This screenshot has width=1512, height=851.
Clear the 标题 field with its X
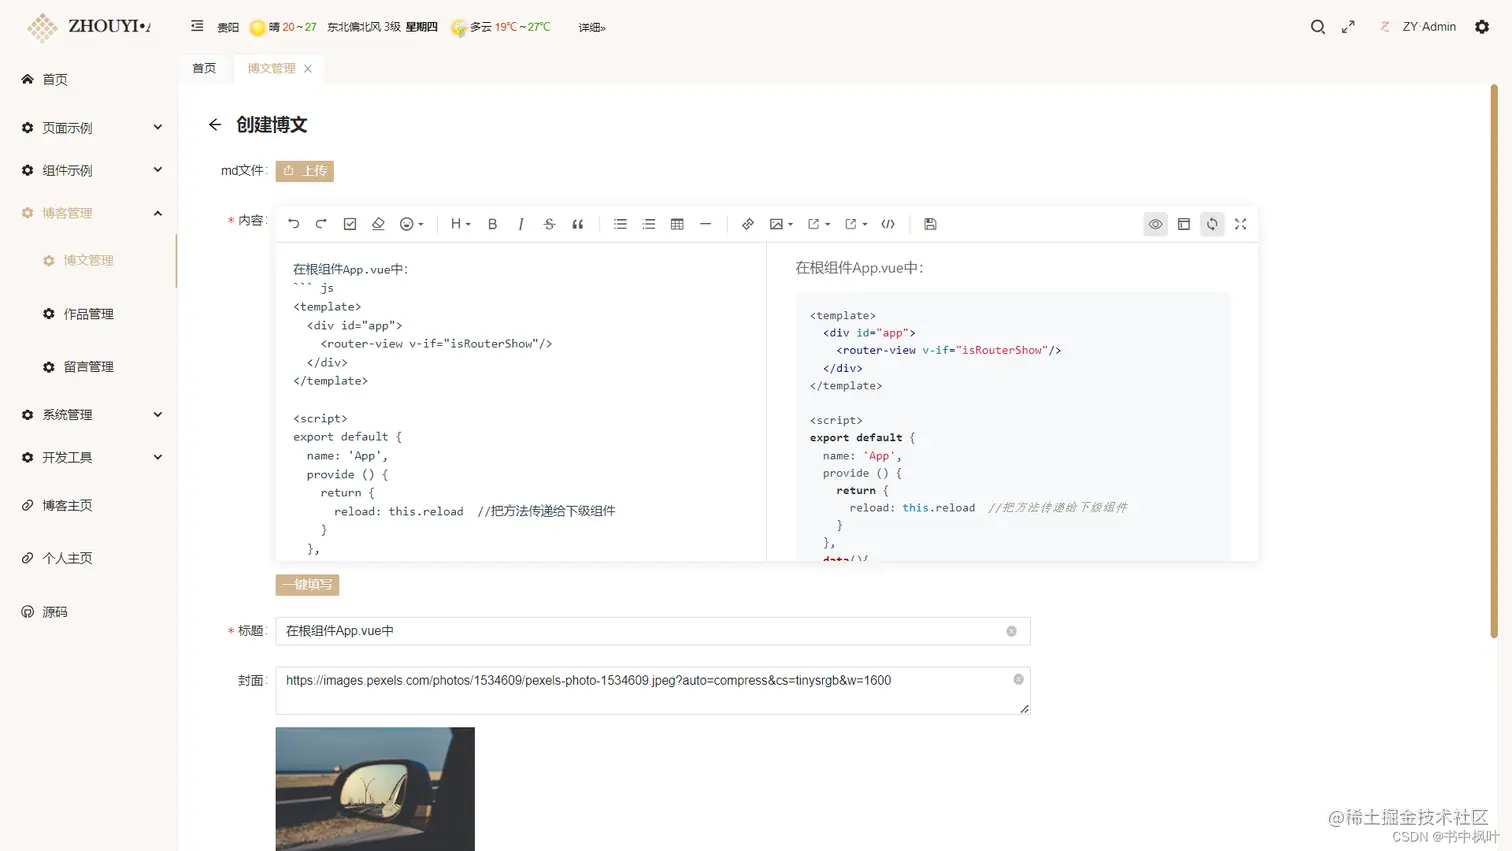pos(1011,631)
